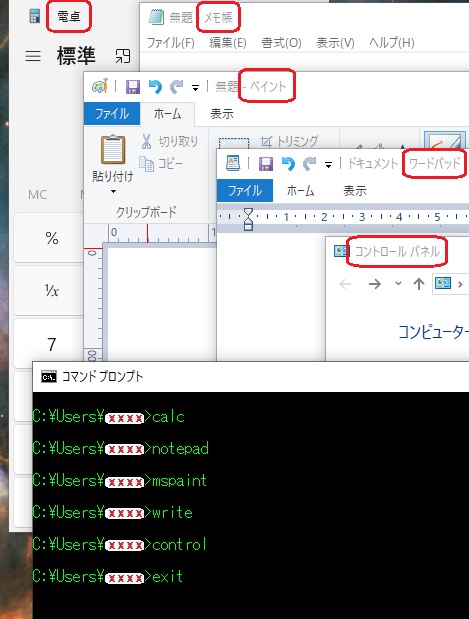Click the Forward arrow in Control Panel

click(375, 284)
